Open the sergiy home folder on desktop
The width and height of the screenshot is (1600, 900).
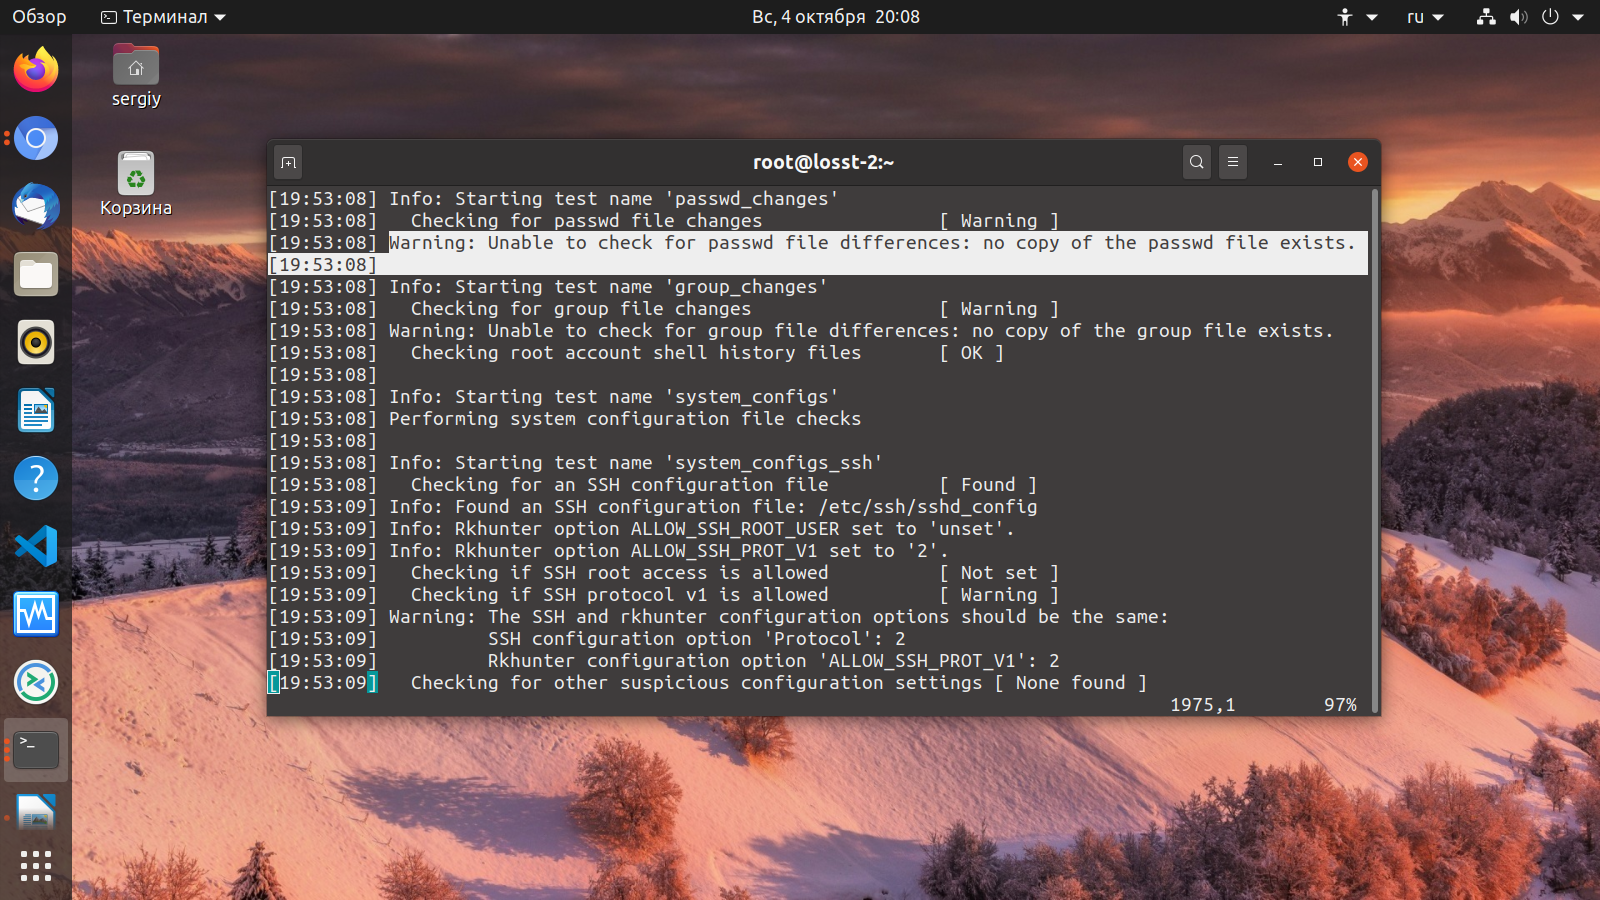[136, 76]
